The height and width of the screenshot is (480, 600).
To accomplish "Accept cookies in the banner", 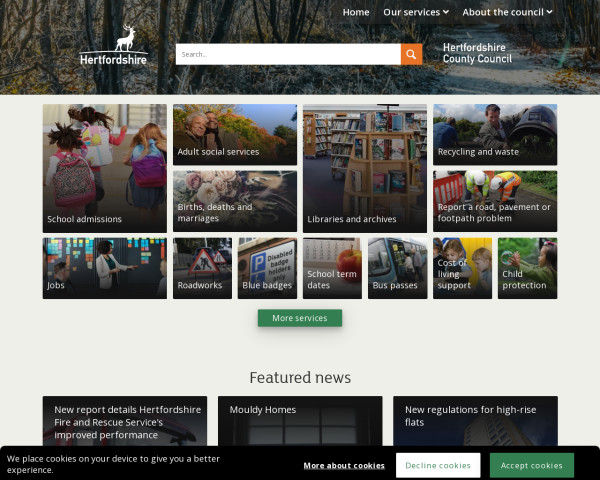I will [531, 465].
